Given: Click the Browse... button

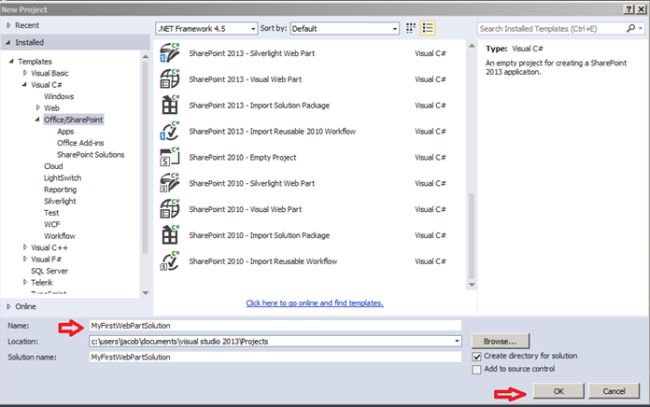Looking at the screenshot, I should (x=500, y=341).
